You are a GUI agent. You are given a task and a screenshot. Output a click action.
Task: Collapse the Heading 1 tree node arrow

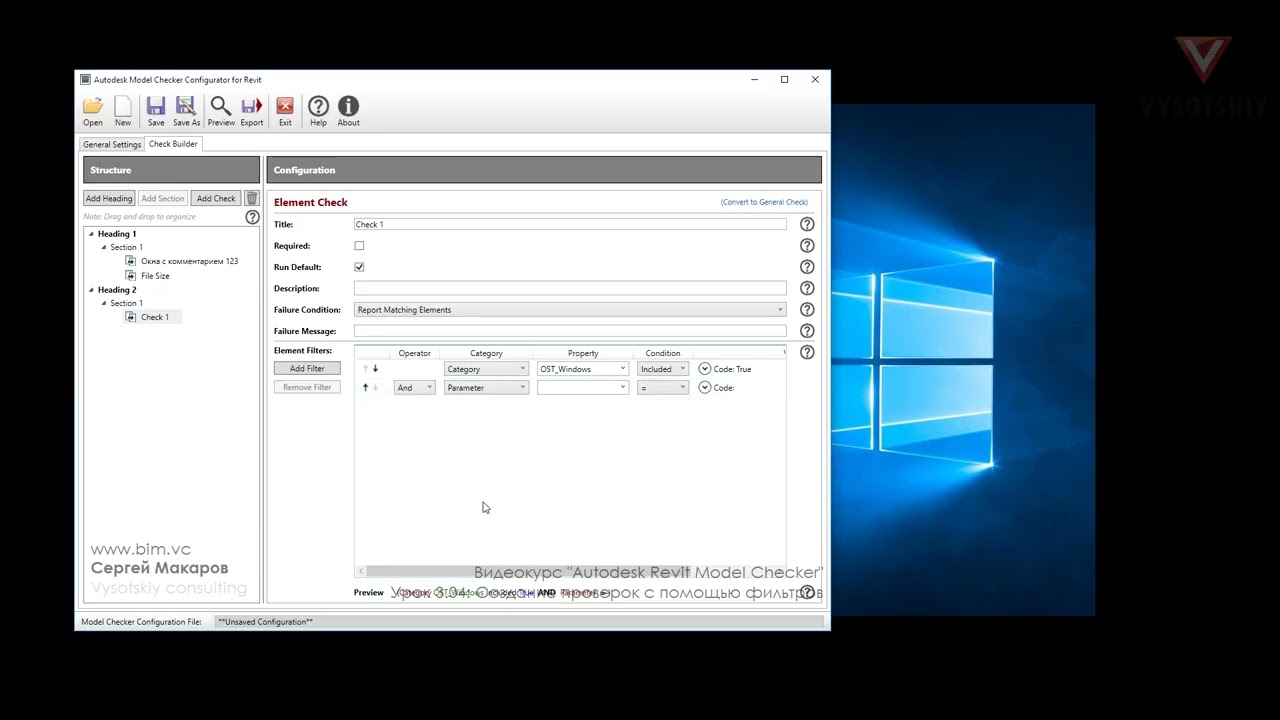point(91,234)
